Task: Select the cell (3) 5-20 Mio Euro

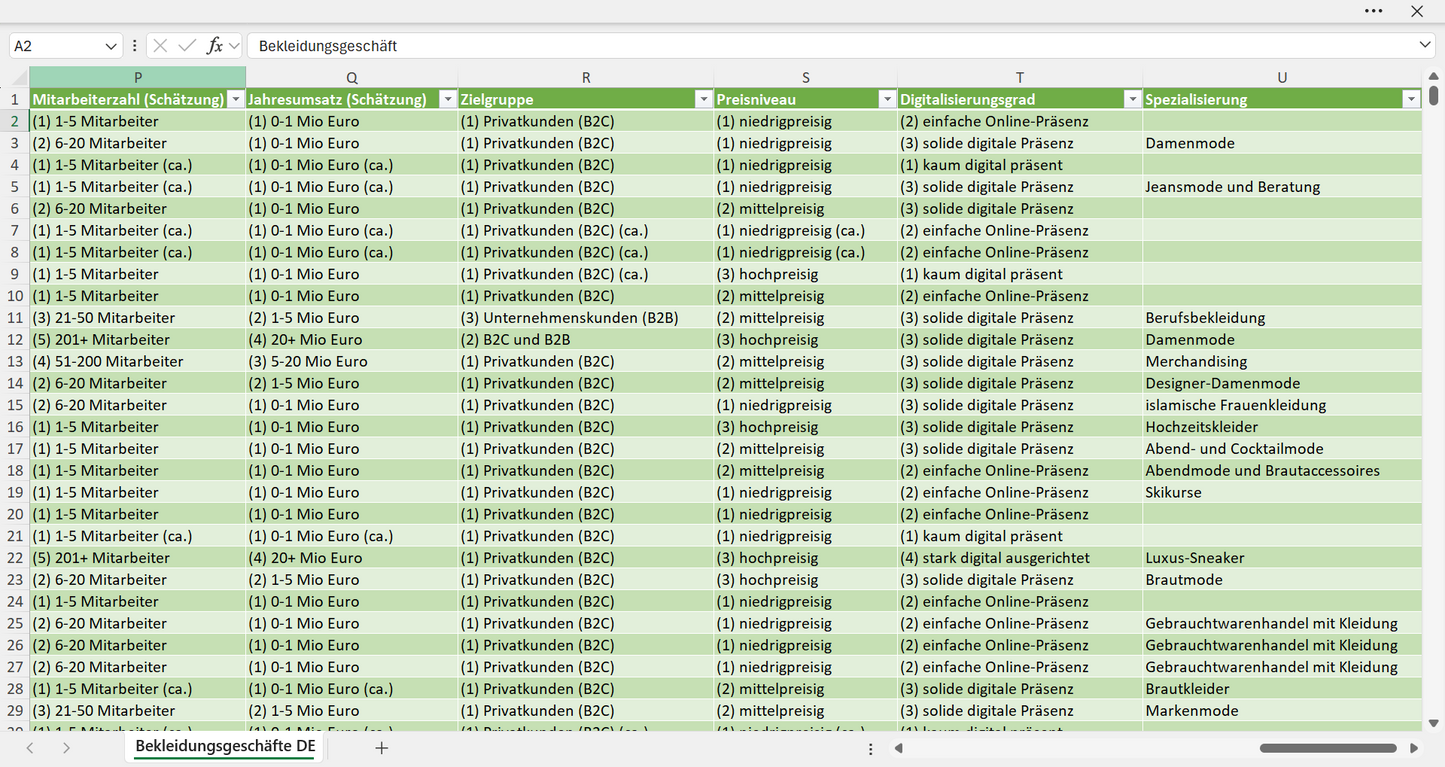Action: click(x=352, y=362)
